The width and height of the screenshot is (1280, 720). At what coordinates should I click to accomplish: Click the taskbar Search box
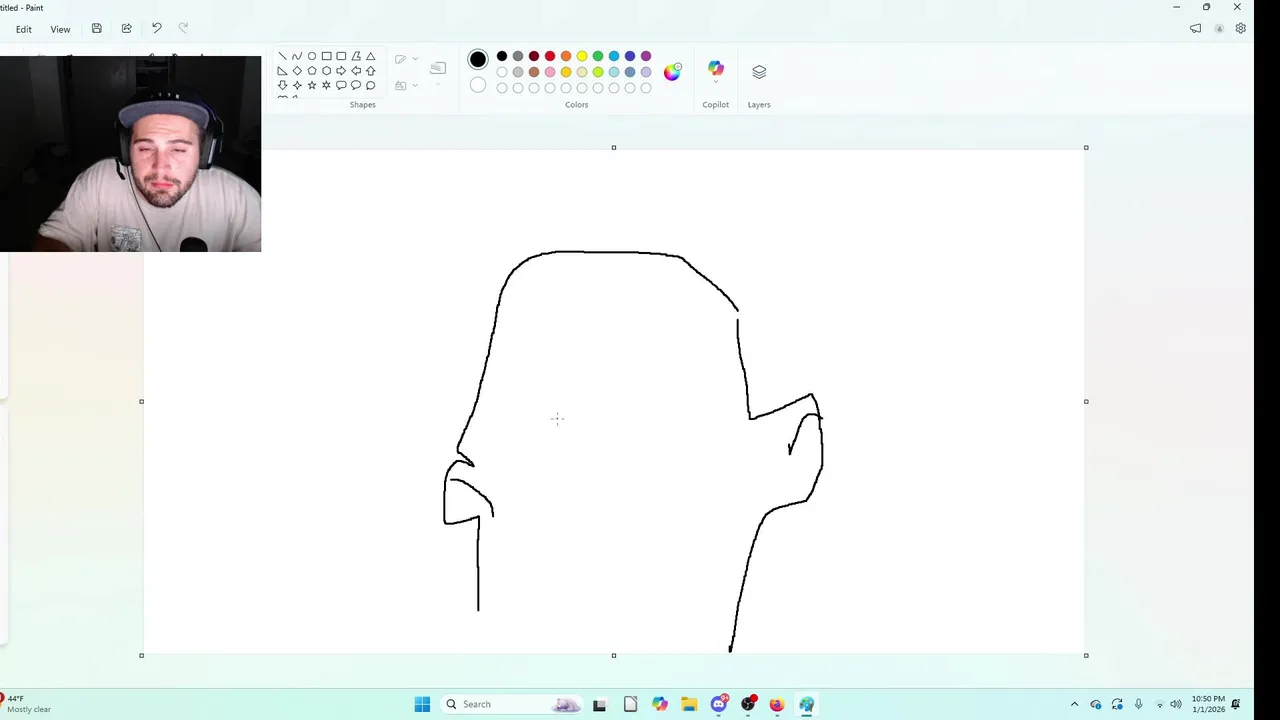(512, 704)
